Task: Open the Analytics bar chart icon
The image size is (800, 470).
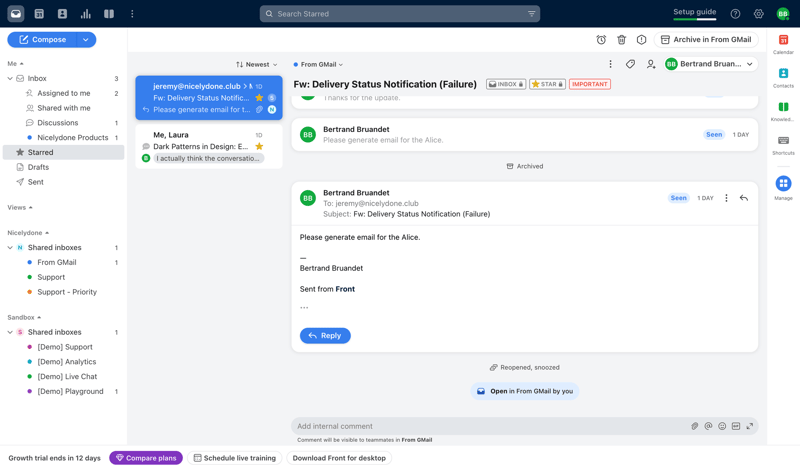Action: (86, 14)
